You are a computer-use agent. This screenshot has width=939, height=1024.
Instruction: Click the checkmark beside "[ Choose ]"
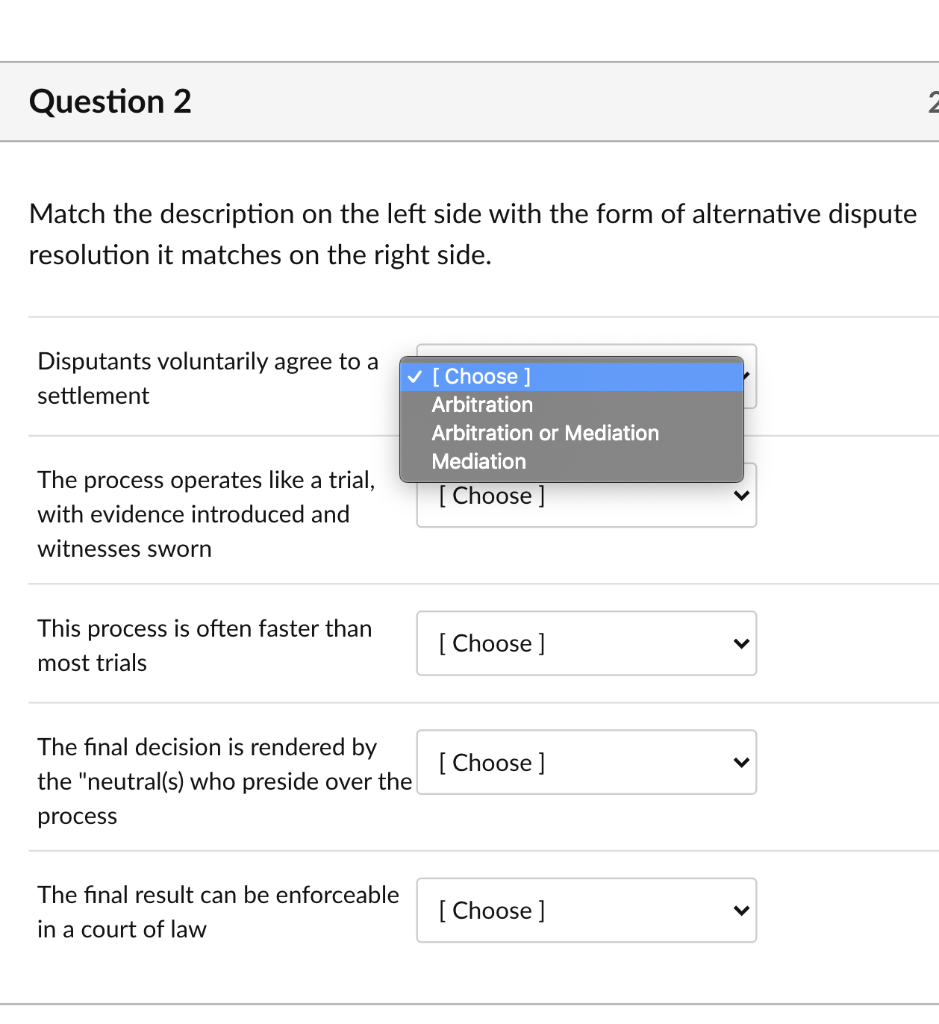pos(414,377)
